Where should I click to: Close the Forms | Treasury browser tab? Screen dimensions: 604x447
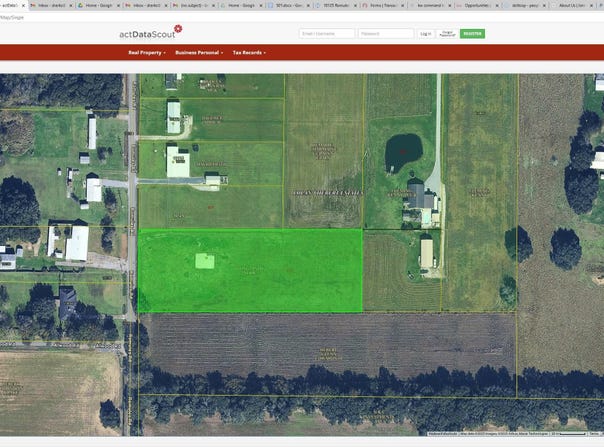click(x=403, y=5)
